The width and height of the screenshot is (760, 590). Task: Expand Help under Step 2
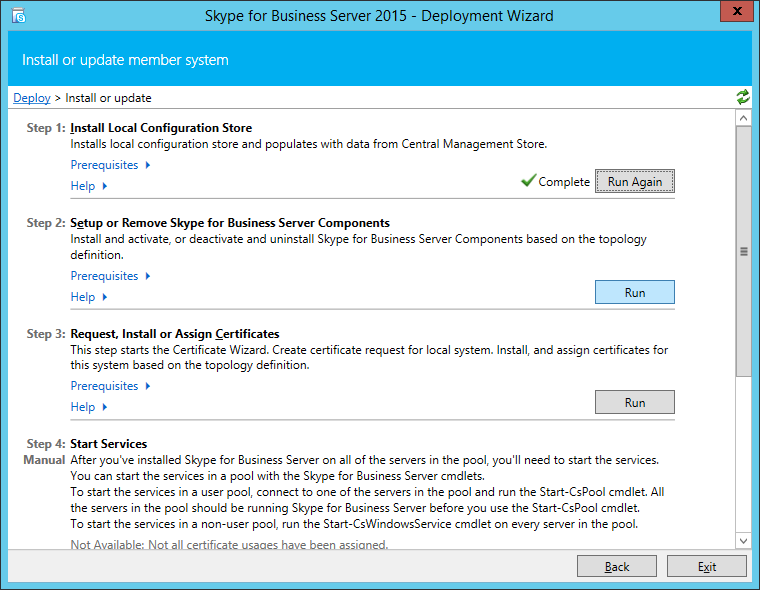(89, 297)
